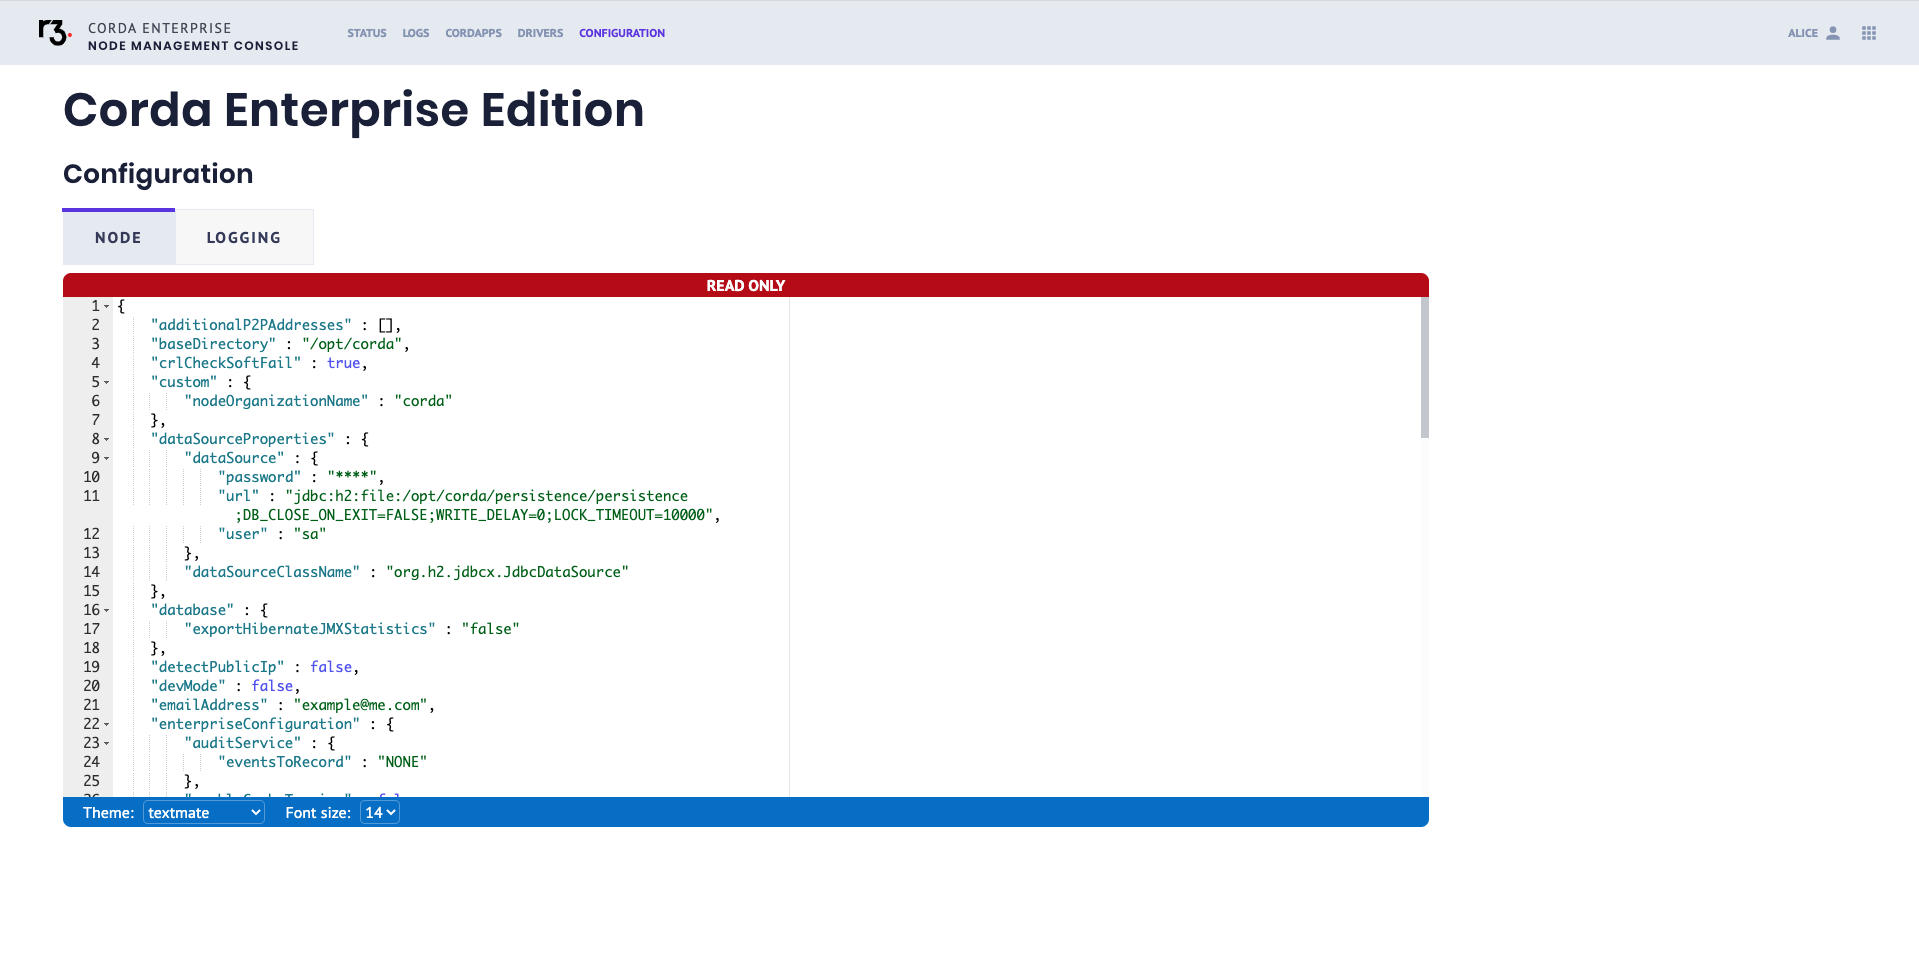Open the Alice user profile icon

[x=1833, y=33]
